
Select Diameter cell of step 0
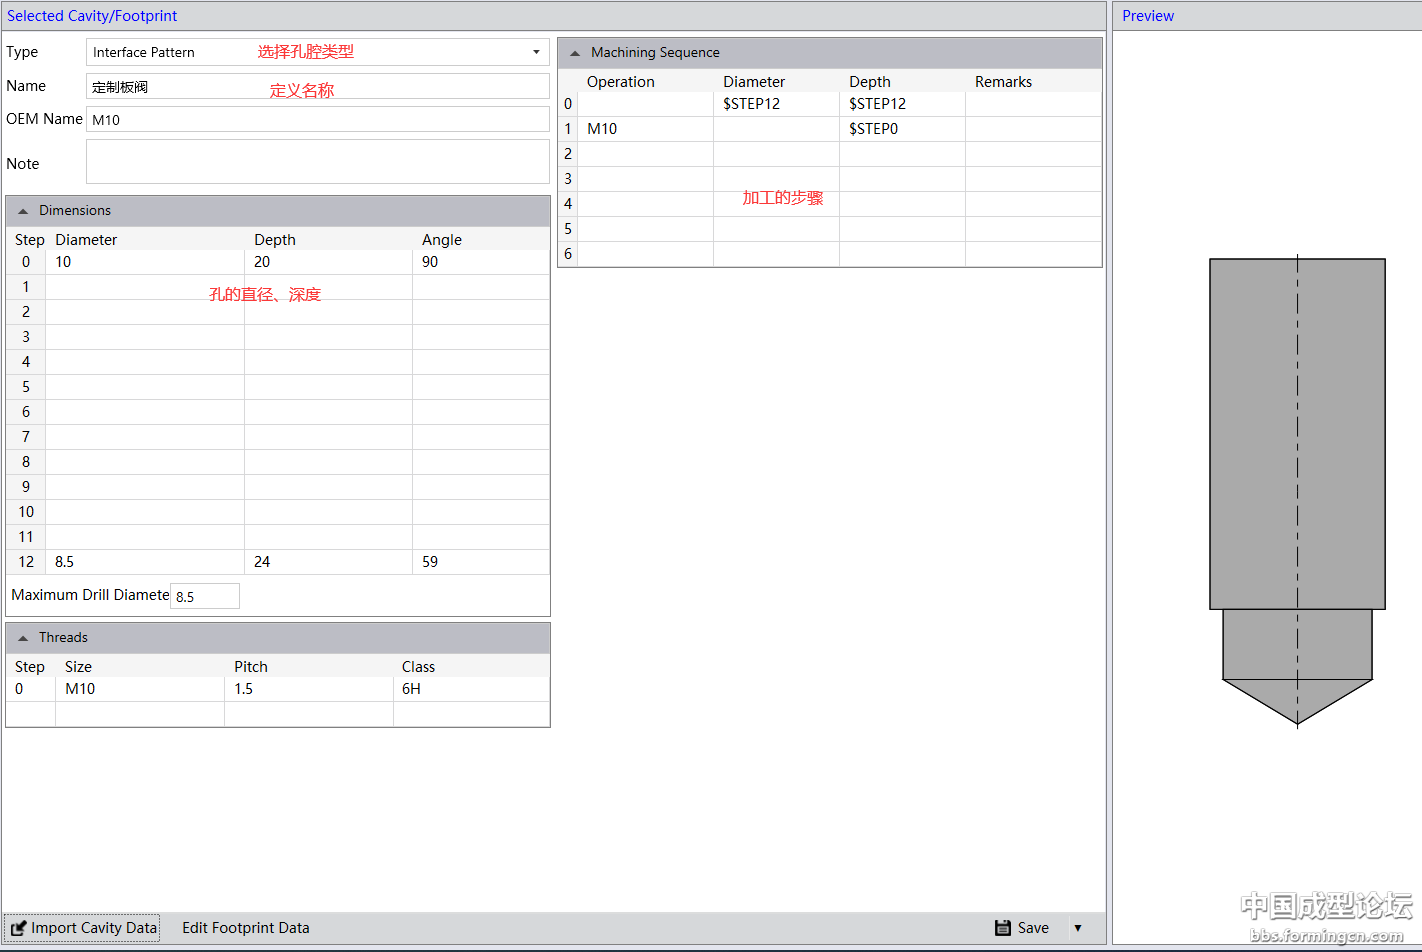(145, 262)
